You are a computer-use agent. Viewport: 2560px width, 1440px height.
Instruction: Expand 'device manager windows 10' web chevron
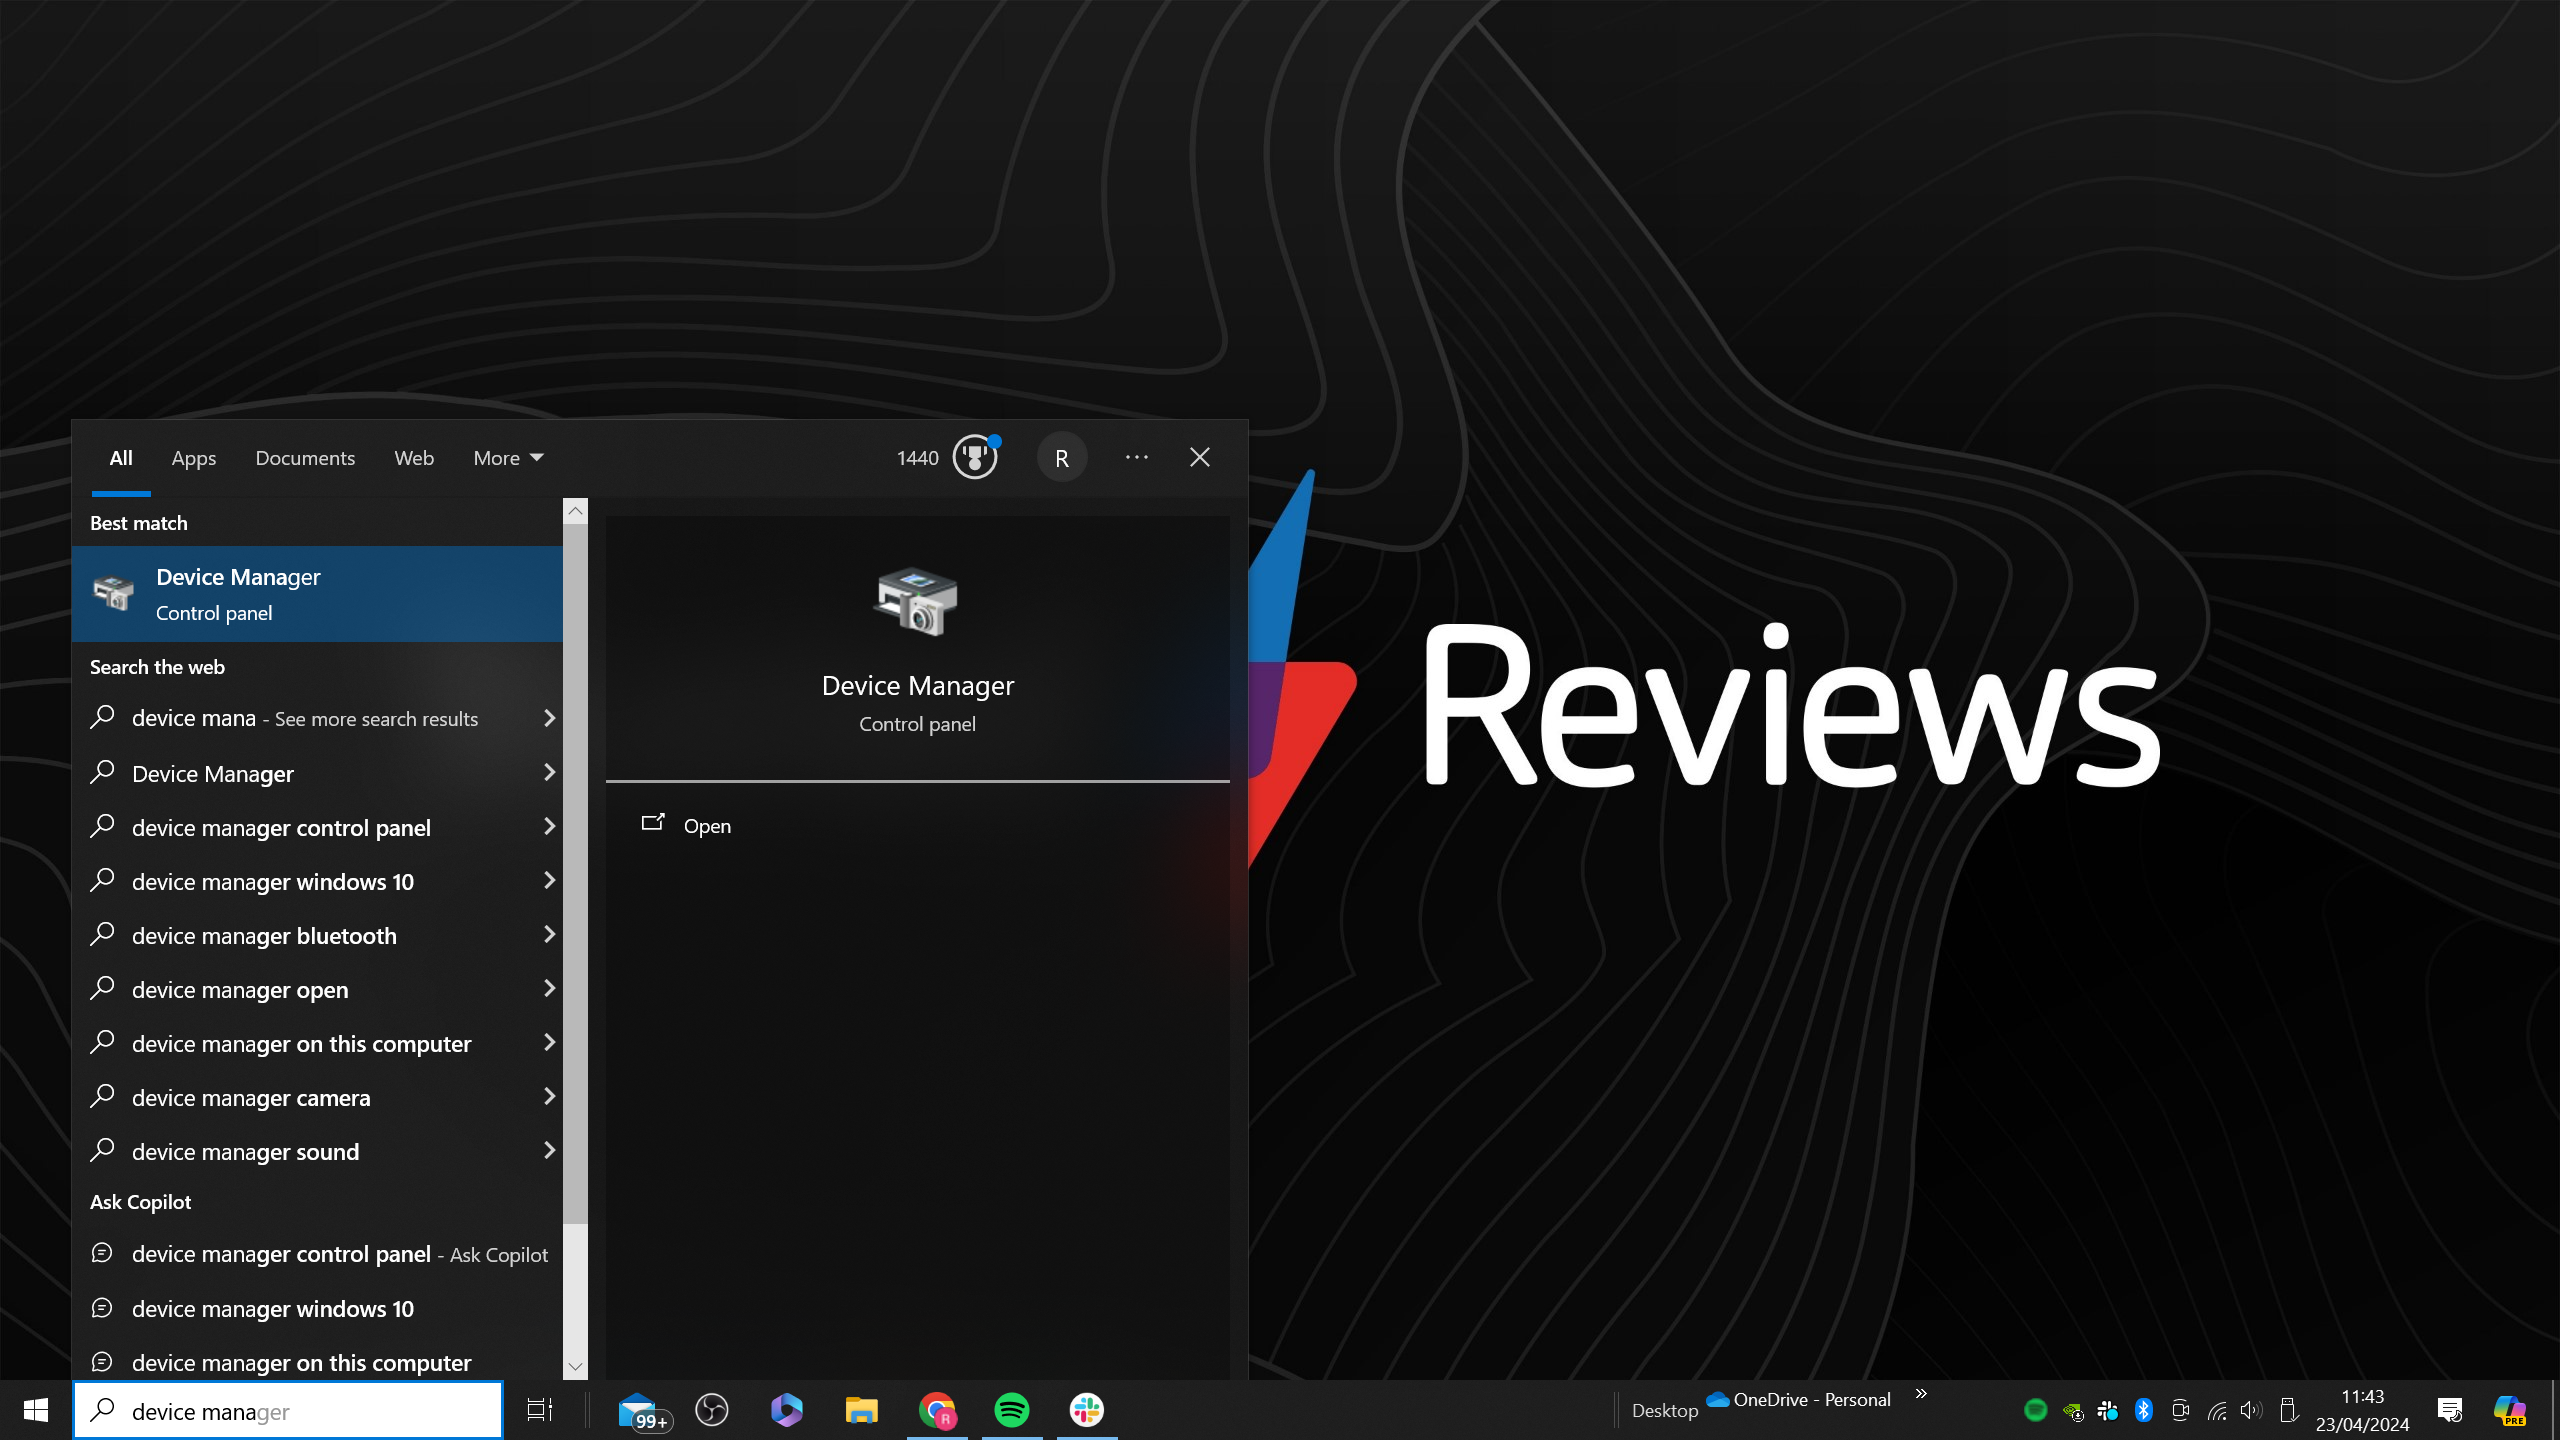click(548, 880)
